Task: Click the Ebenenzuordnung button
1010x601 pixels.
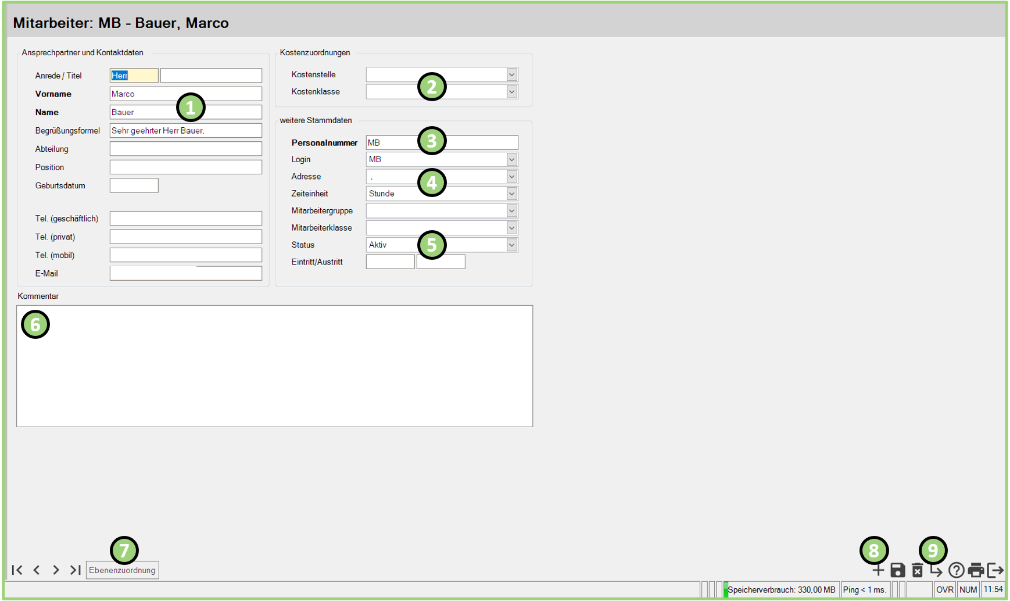Action: [x=122, y=570]
